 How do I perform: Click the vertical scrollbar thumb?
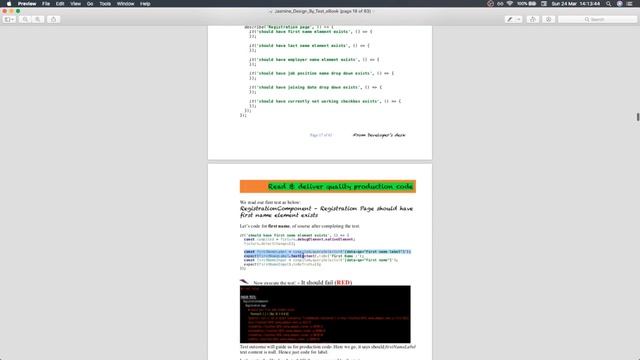coord(638,117)
